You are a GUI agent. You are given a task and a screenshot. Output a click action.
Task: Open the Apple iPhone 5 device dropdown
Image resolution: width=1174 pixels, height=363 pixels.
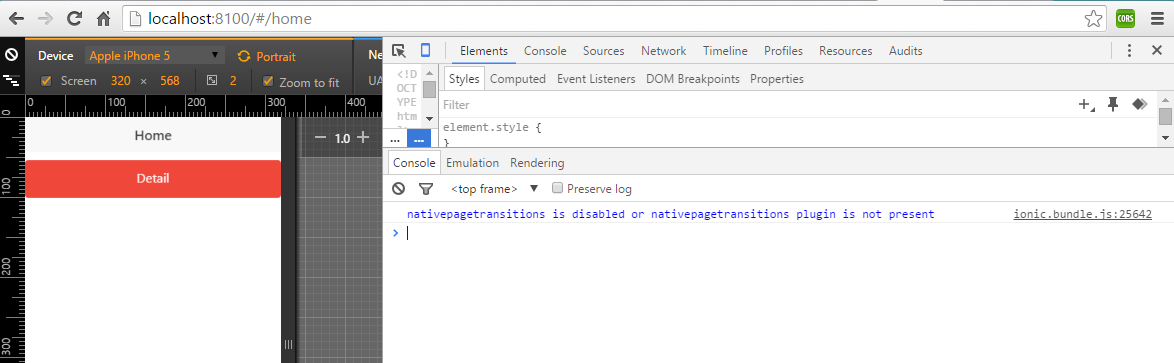click(155, 55)
